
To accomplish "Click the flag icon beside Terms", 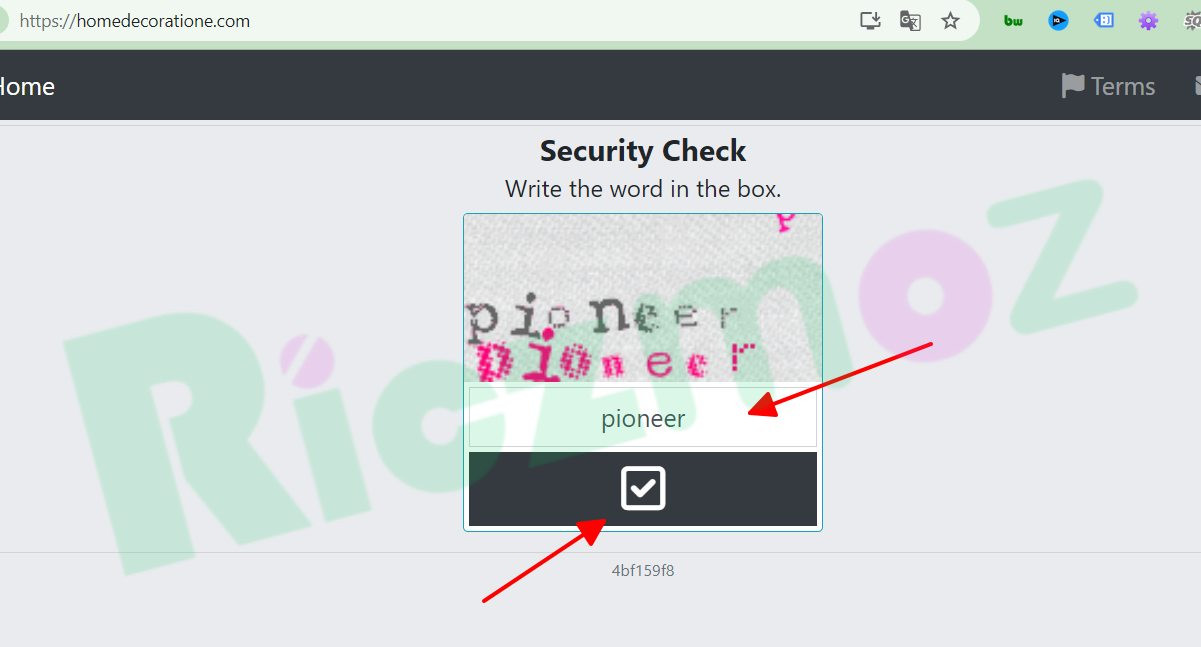I will click(1073, 86).
